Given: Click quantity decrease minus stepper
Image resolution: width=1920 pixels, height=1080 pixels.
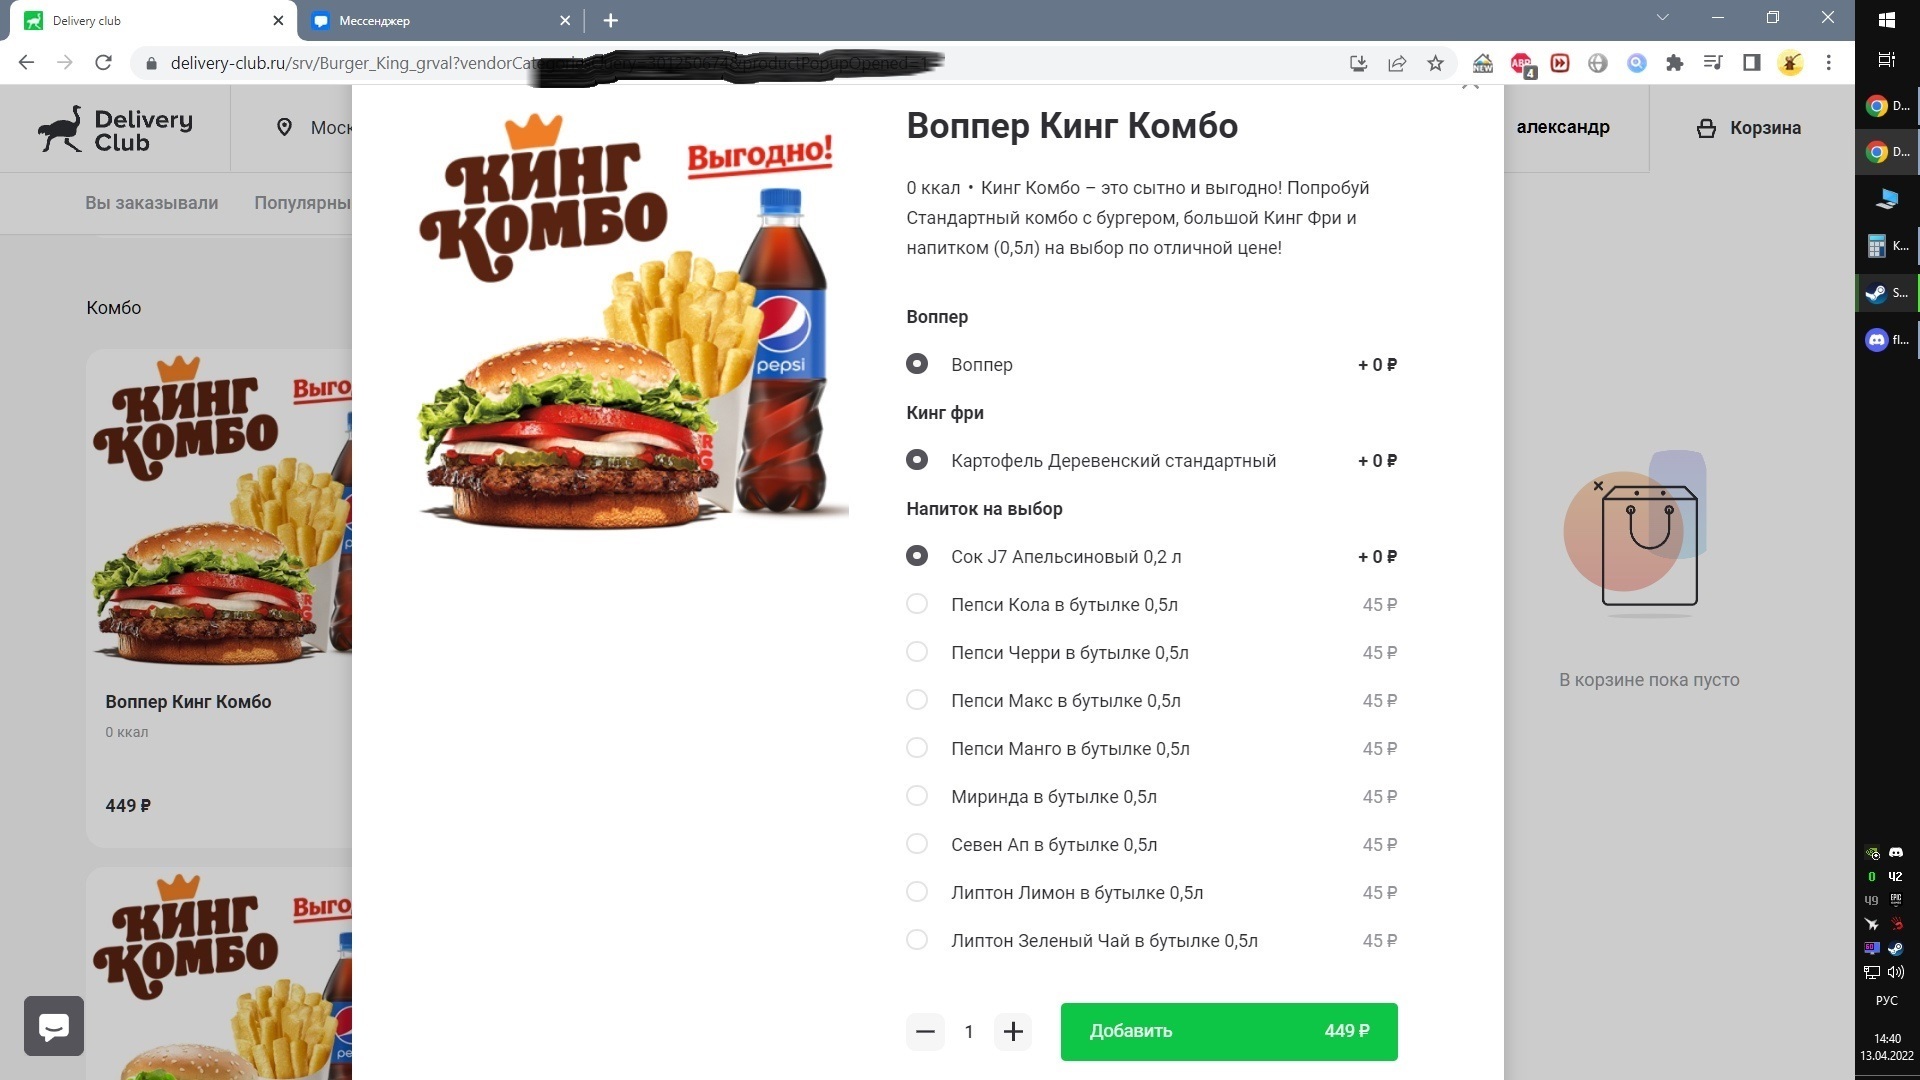Looking at the screenshot, I should [923, 1030].
